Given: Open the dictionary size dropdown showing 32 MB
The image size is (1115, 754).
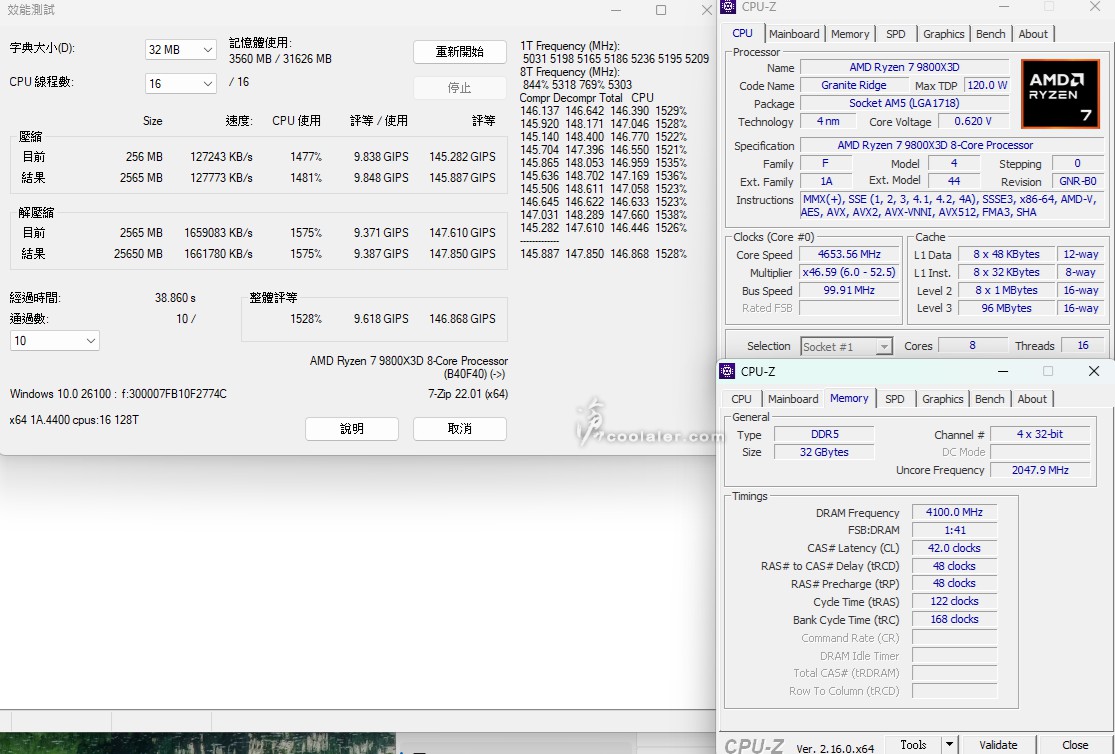Looking at the screenshot, I should pyautogui.click(x=181, y=50).
